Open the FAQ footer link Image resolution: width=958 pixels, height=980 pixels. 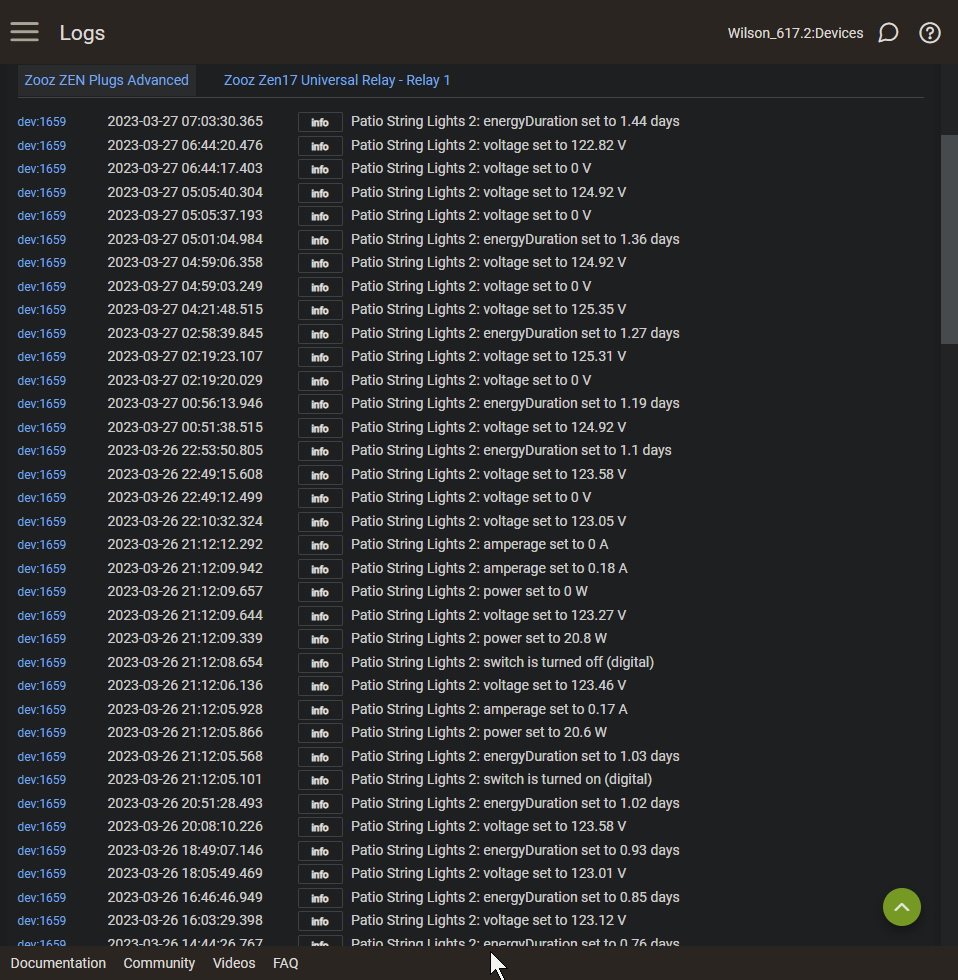pyautogui.click(x=286, y=963)
